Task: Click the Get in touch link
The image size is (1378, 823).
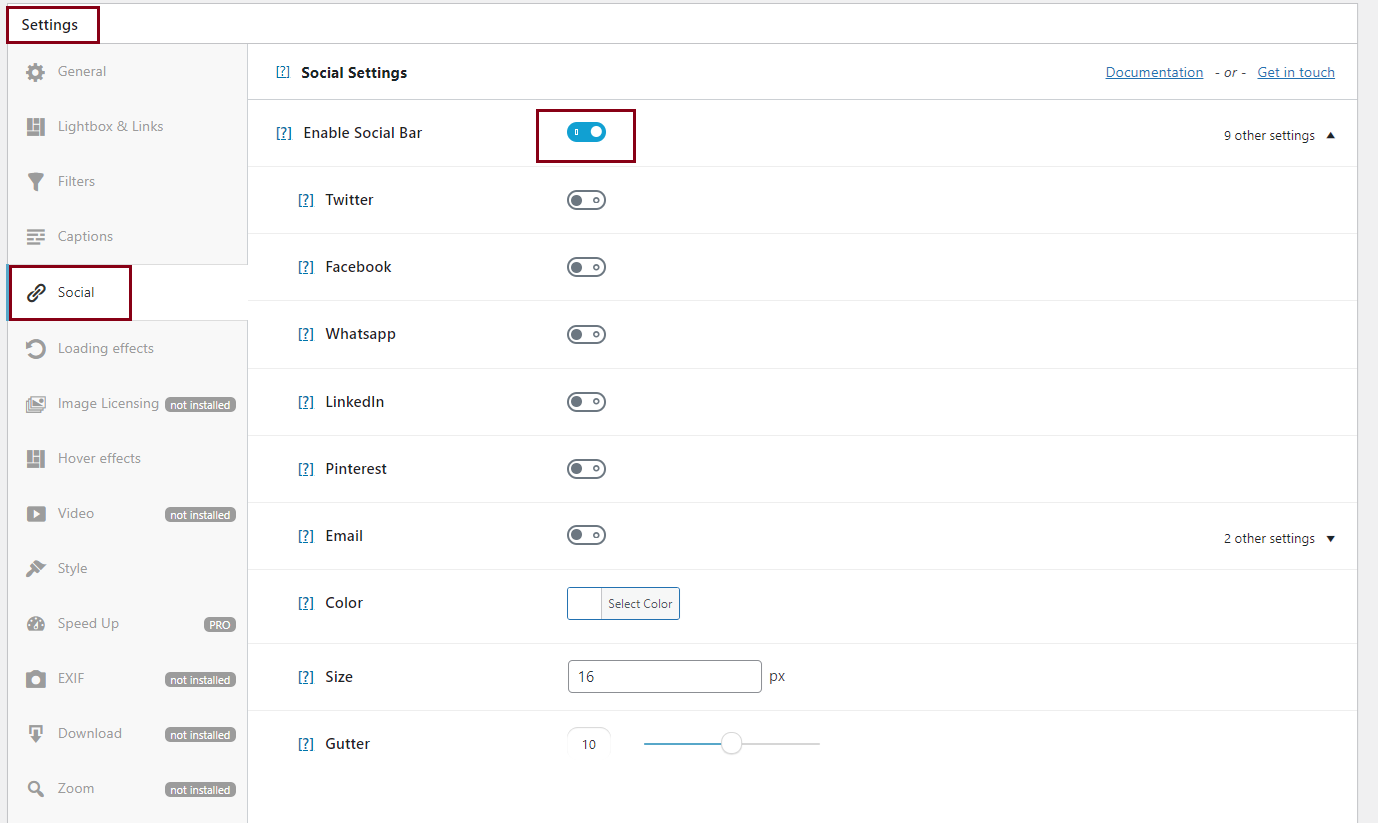Action: pos(1296,72)
